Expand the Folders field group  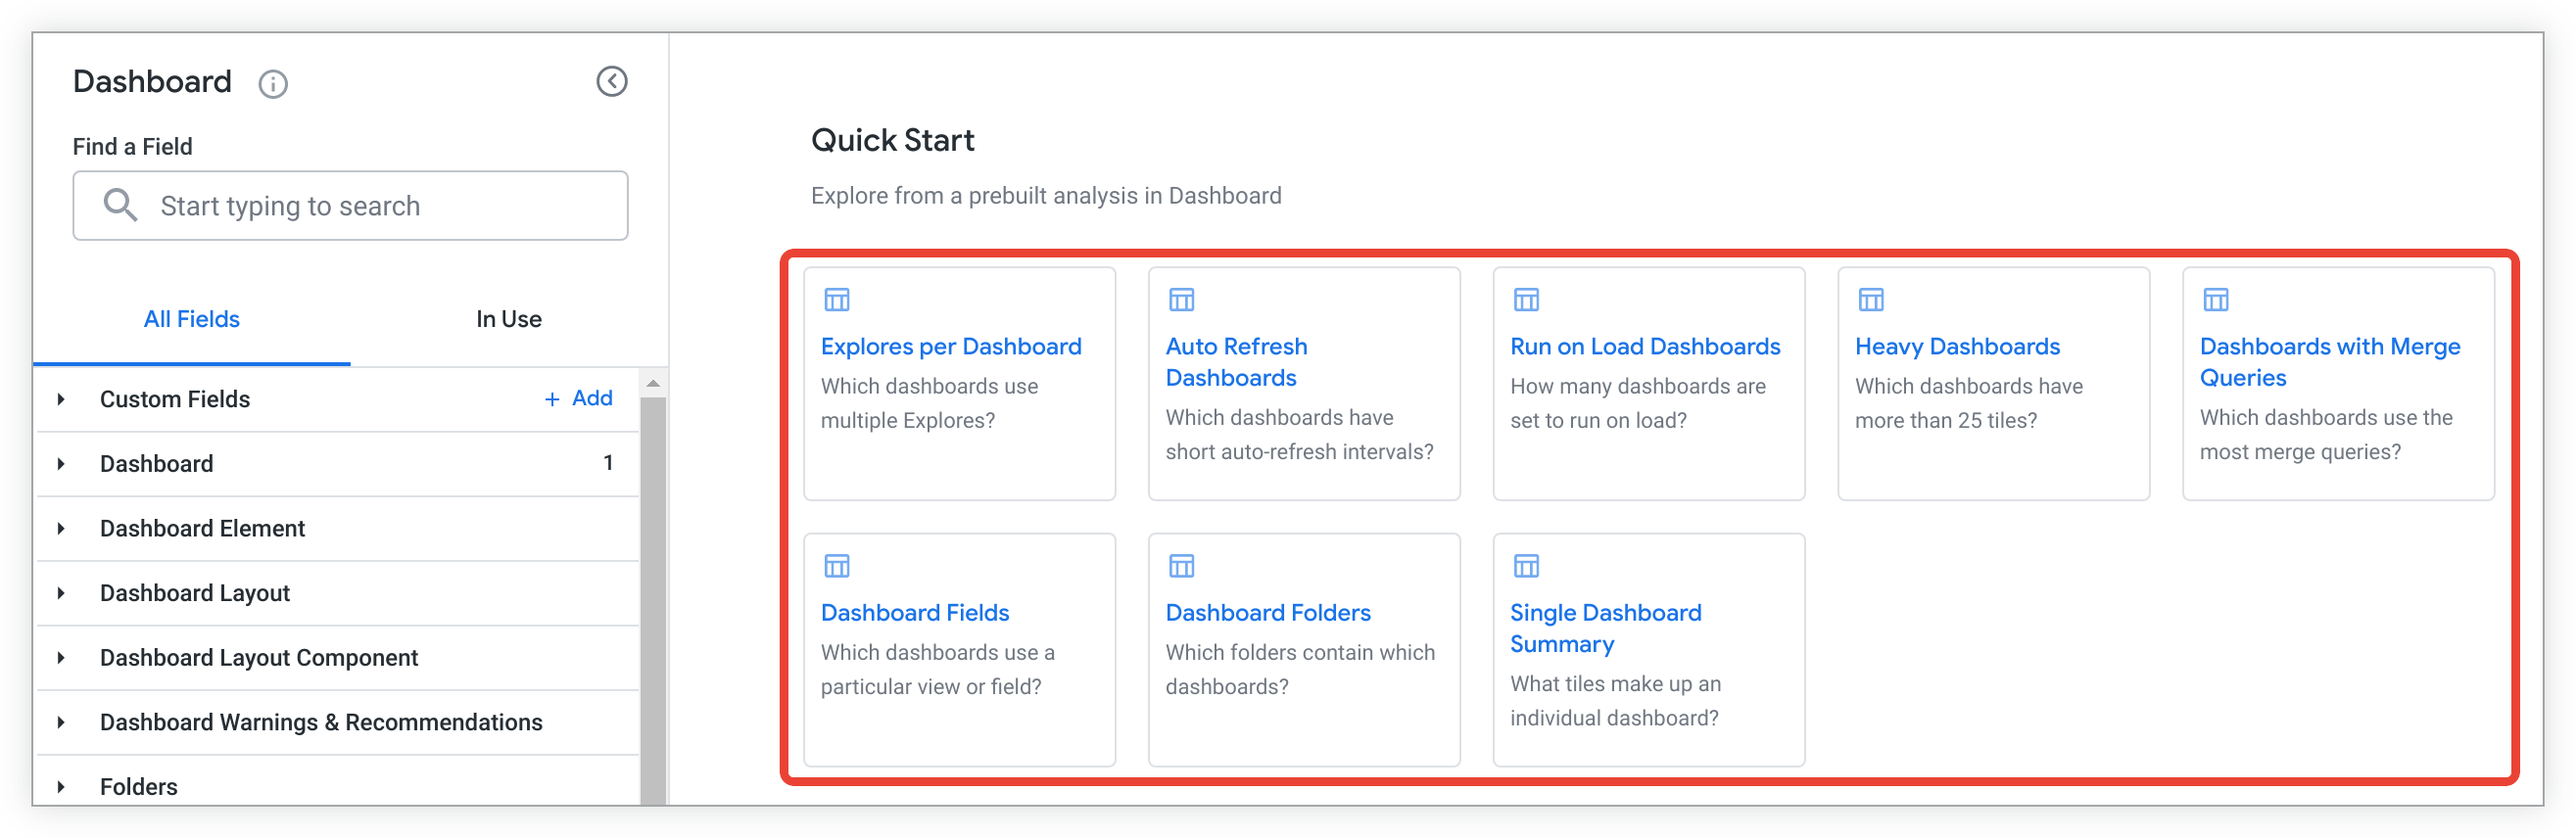click(x=62, y=786)
